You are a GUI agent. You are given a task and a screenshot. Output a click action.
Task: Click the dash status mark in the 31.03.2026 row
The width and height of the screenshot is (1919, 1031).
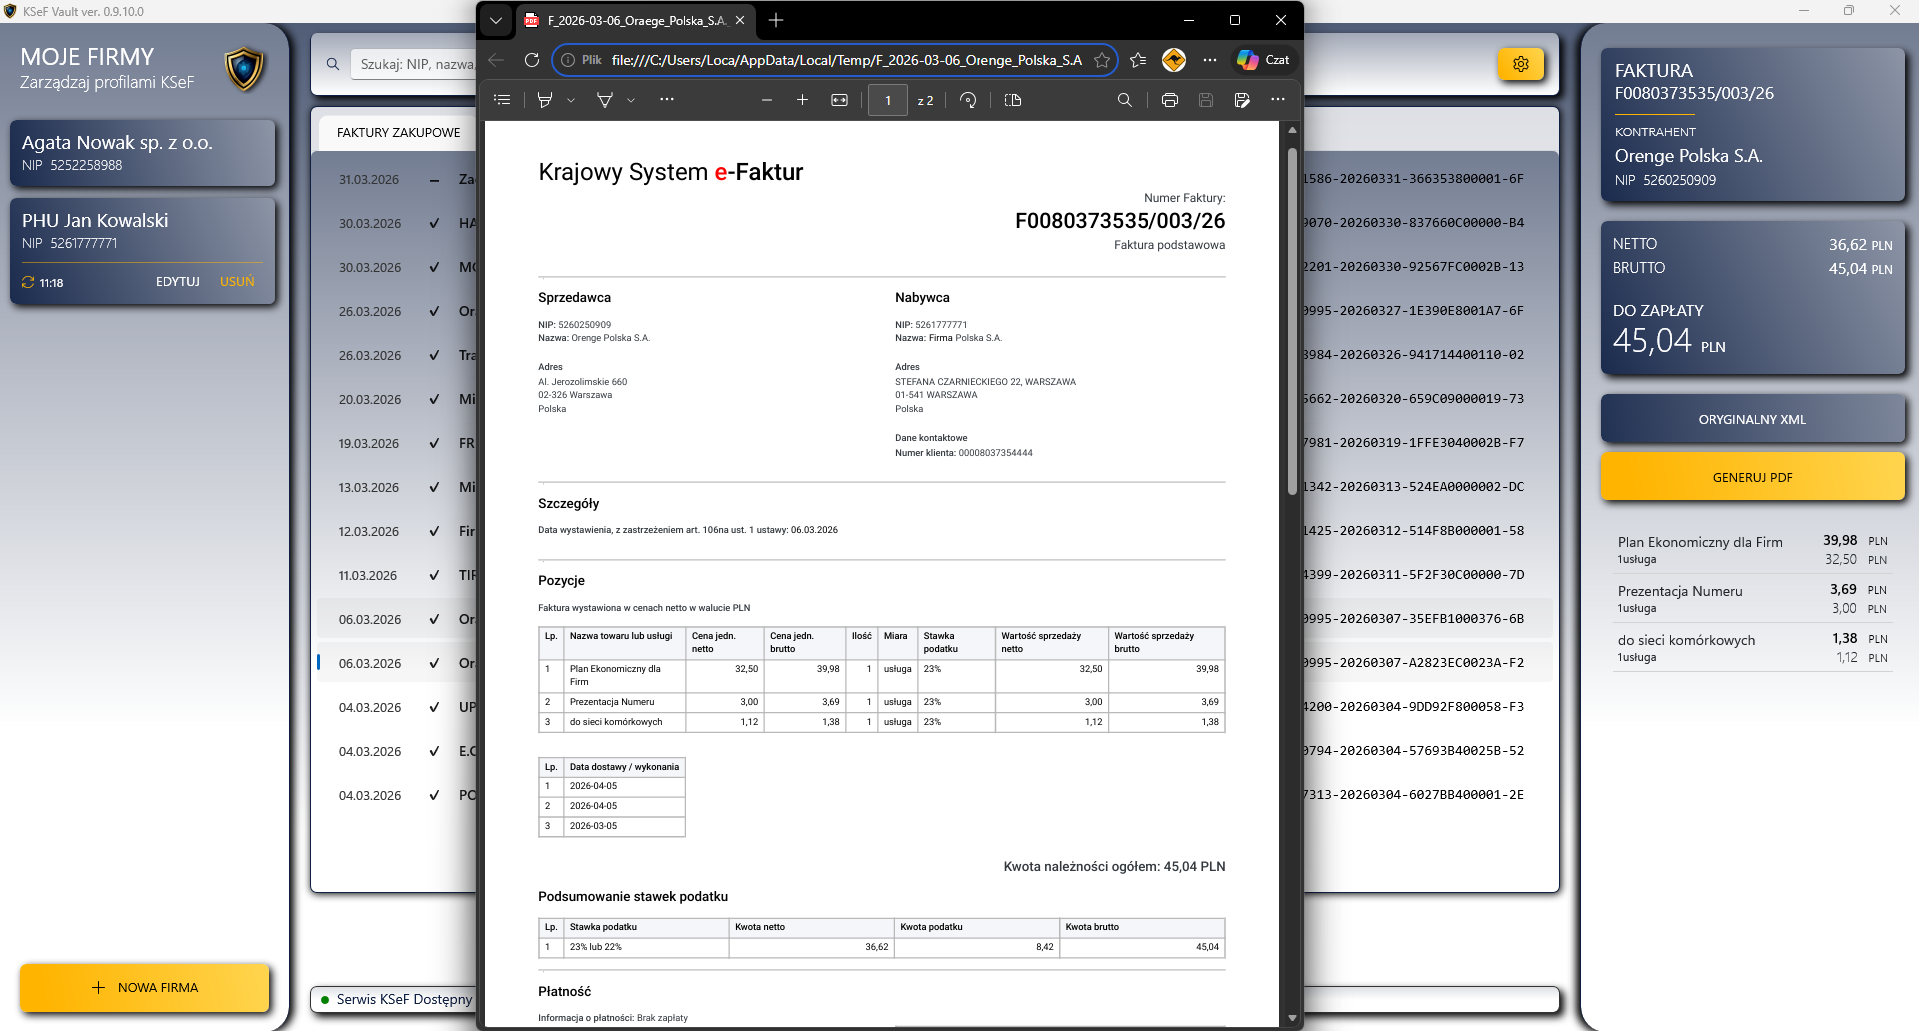[434, 180]
